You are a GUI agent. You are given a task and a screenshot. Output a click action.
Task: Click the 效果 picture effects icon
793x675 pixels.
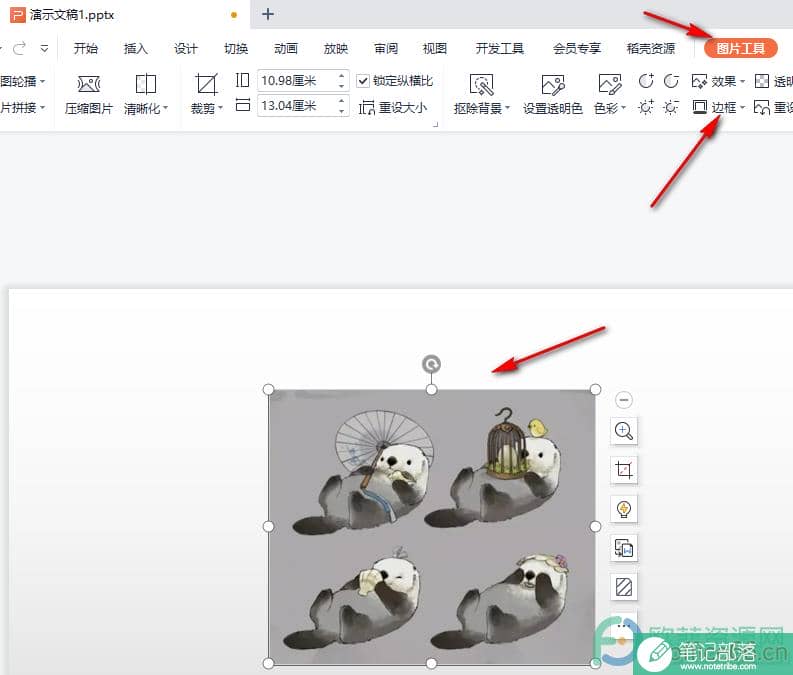699,81
